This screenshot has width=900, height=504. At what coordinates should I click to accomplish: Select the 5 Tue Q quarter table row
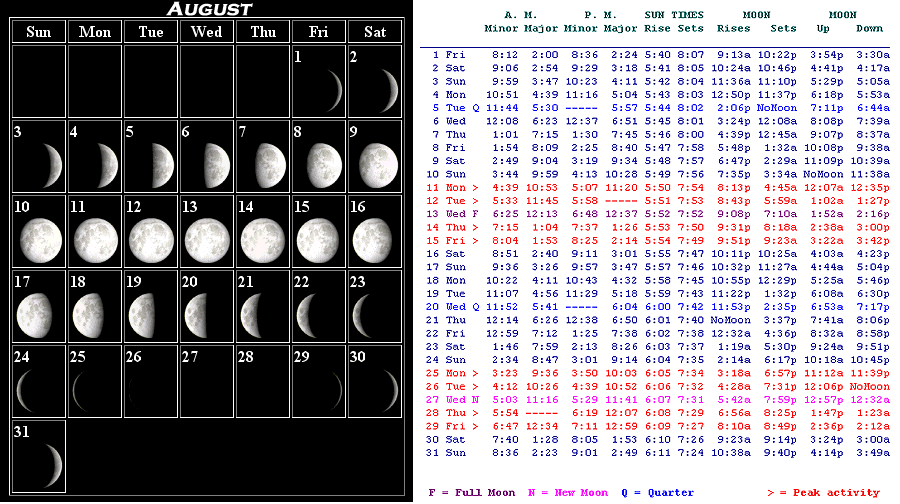[657, 107]
